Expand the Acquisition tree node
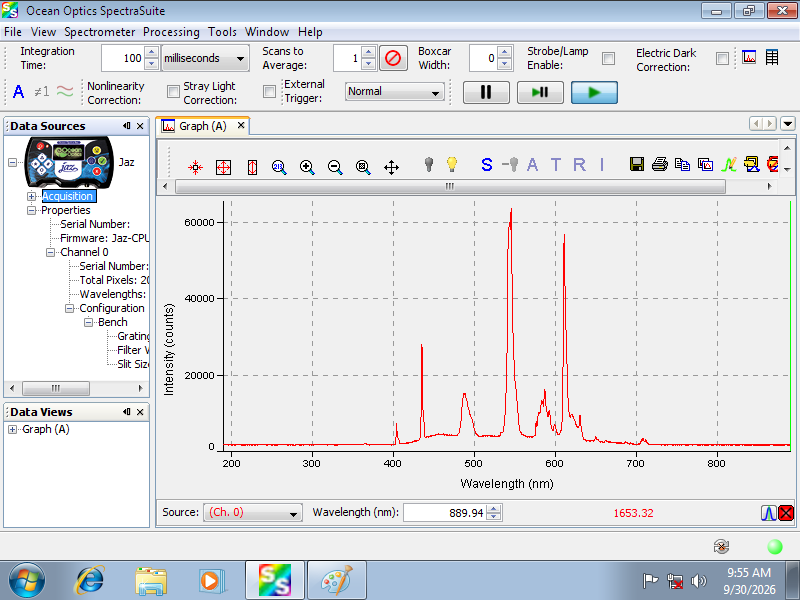This screenshot has height=600, width=800. [x=32, y=196]
